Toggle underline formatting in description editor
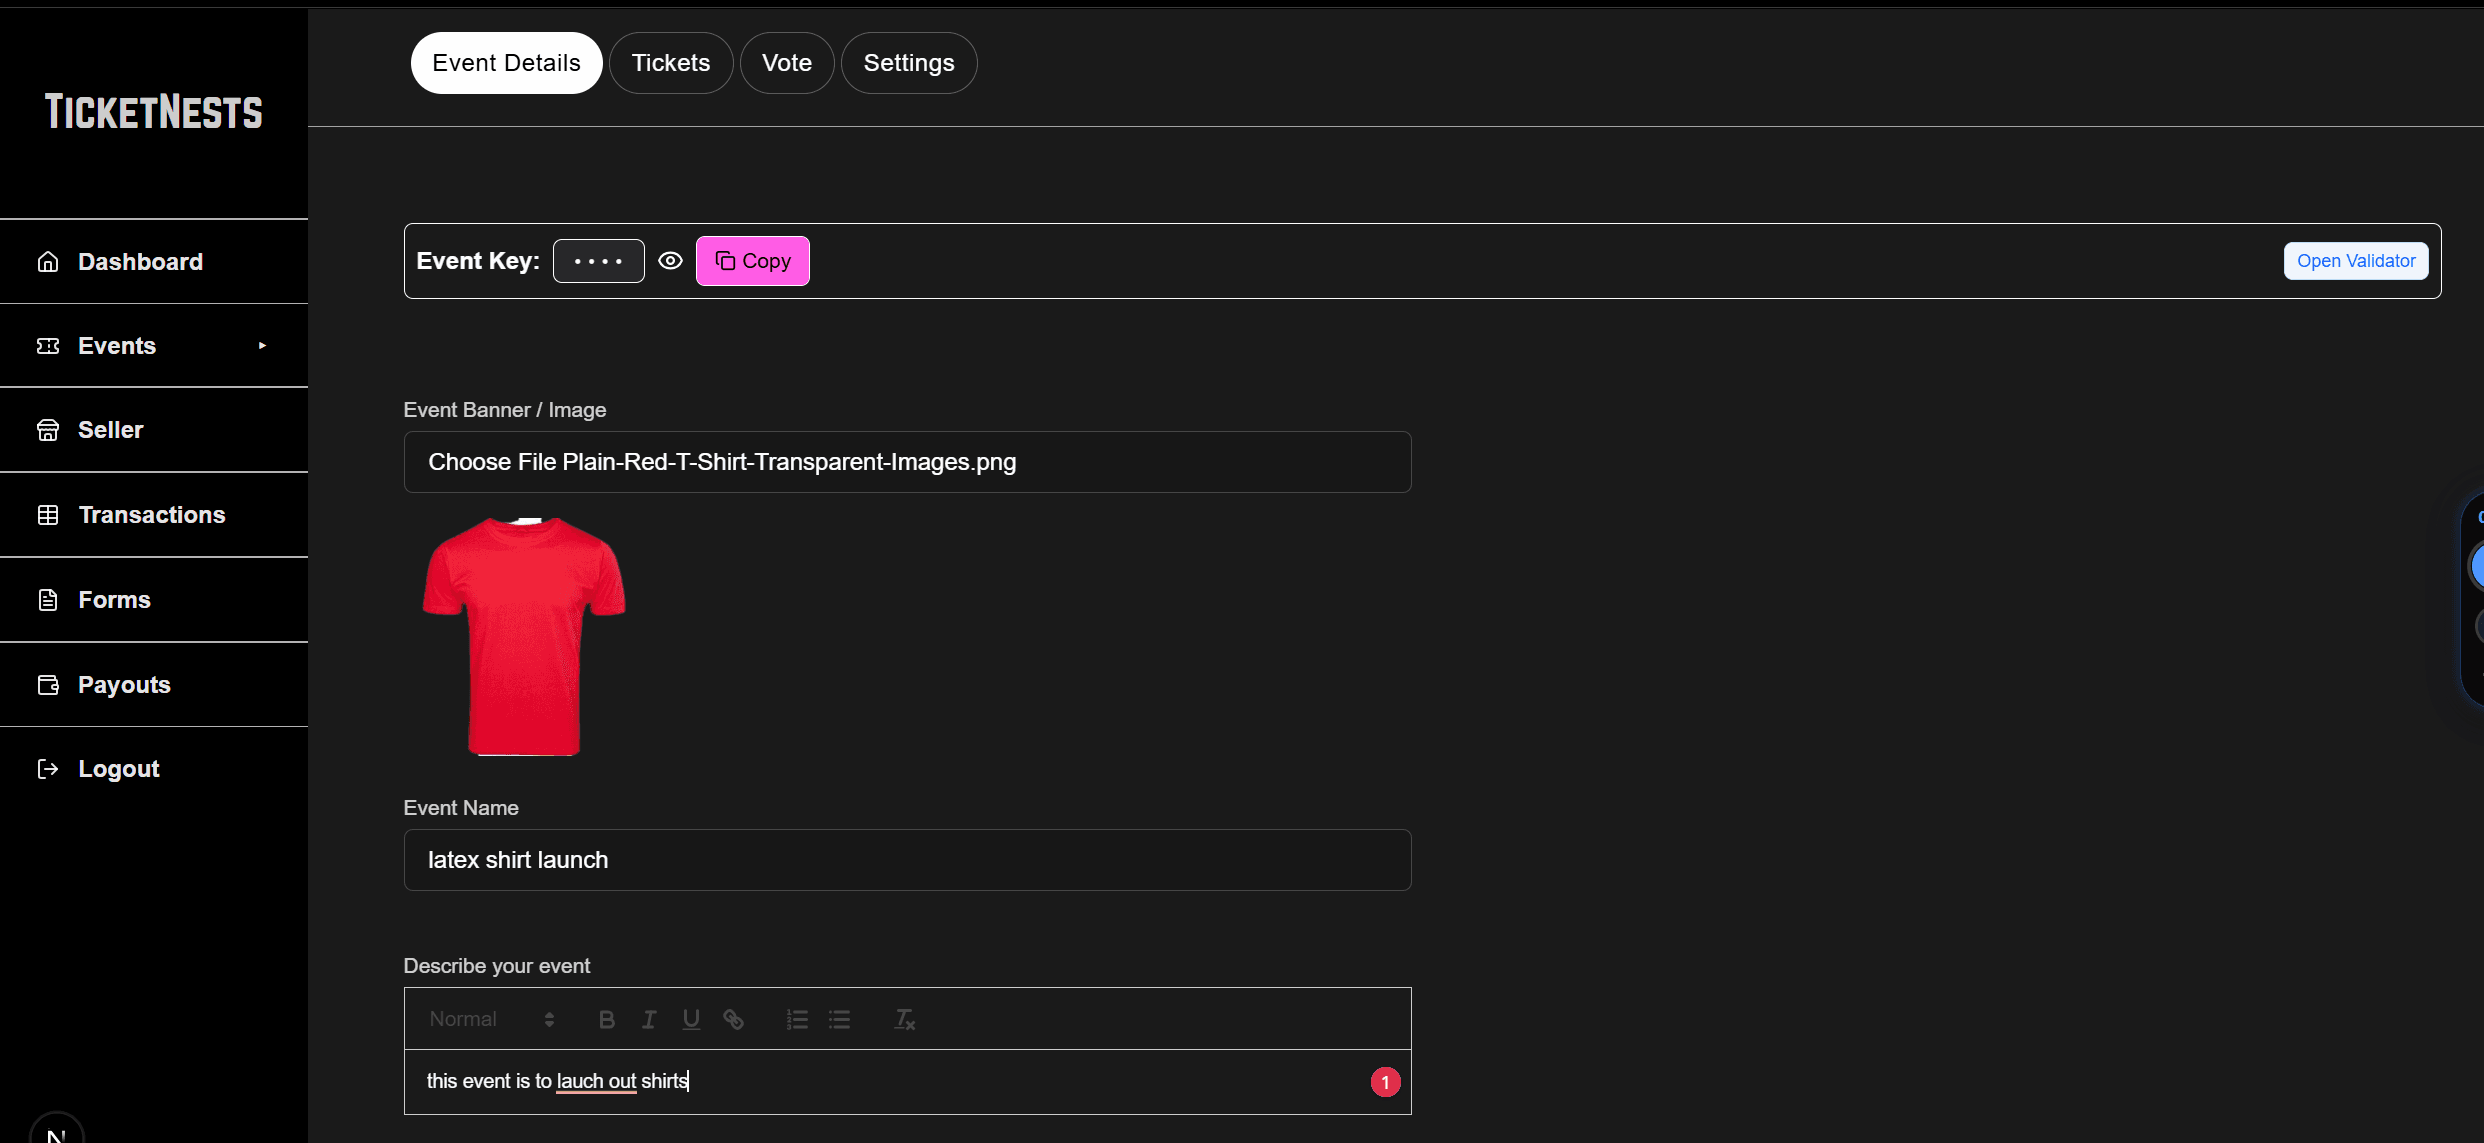The width and height of the screenshot is (2484, 1143). pos(691,1019)
